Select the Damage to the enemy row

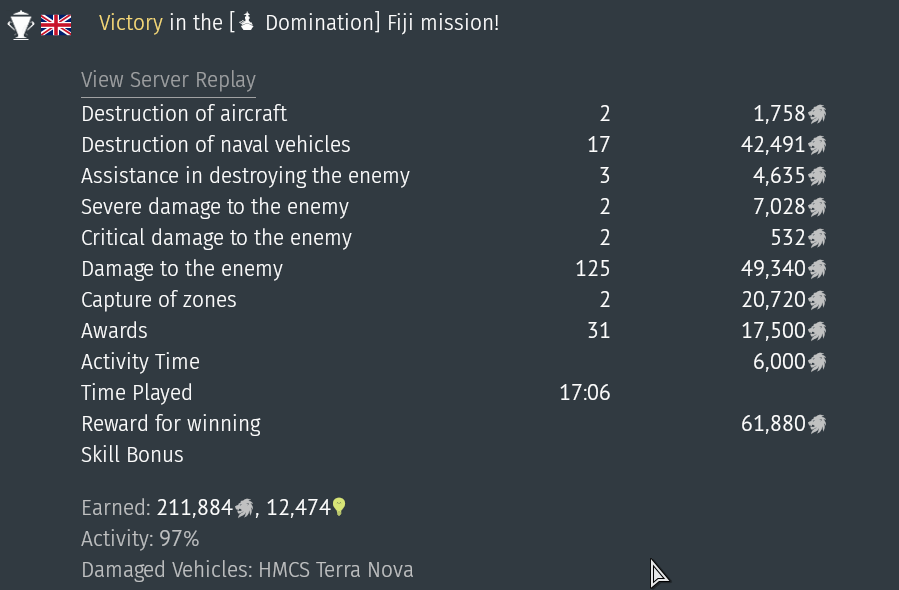click(454, 269)
